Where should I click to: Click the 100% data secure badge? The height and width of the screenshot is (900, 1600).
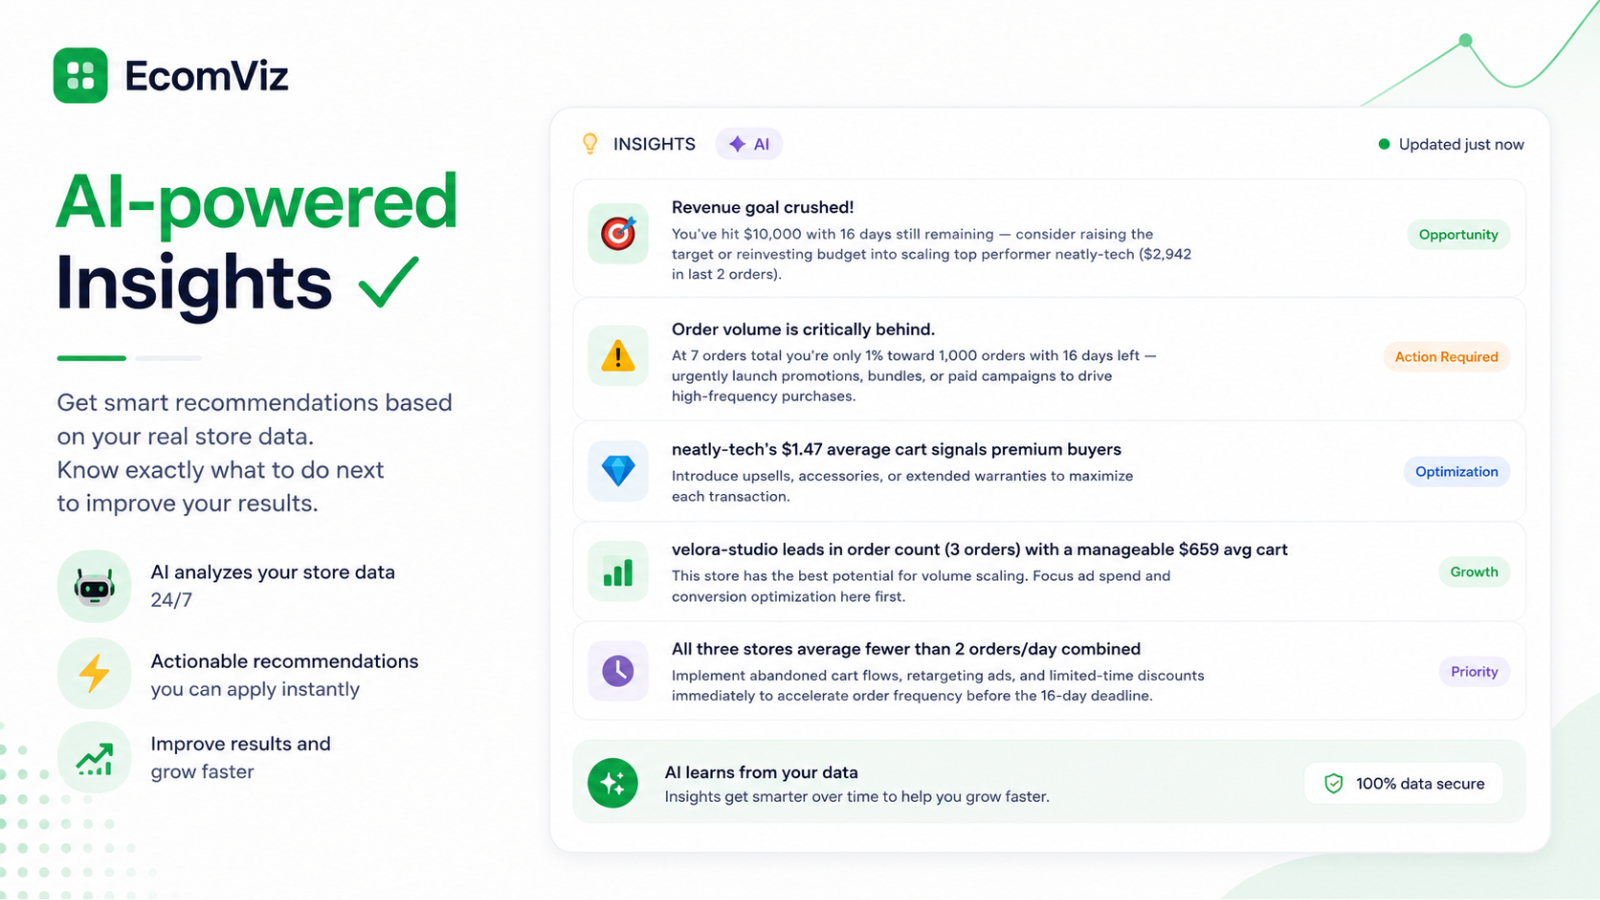pos(1403,784)
